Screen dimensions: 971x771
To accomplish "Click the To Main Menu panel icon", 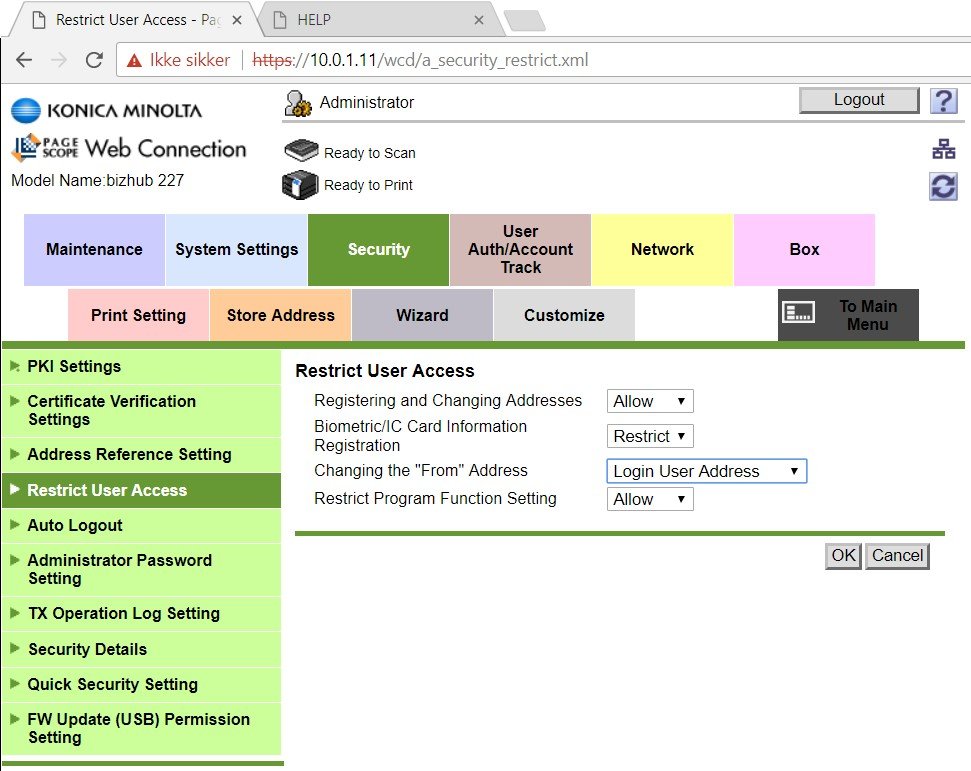I will [x=799, y=313].
